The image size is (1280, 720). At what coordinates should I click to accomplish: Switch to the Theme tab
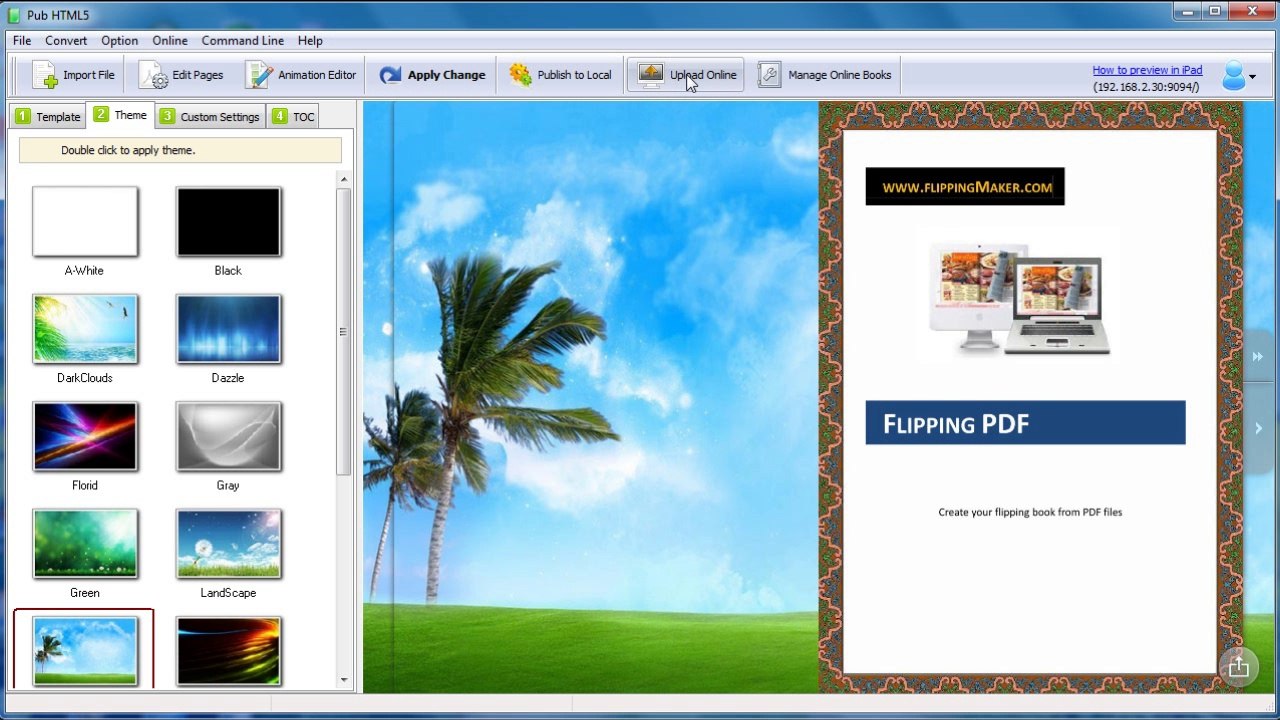pyautogui.click(x=120, y=115)
